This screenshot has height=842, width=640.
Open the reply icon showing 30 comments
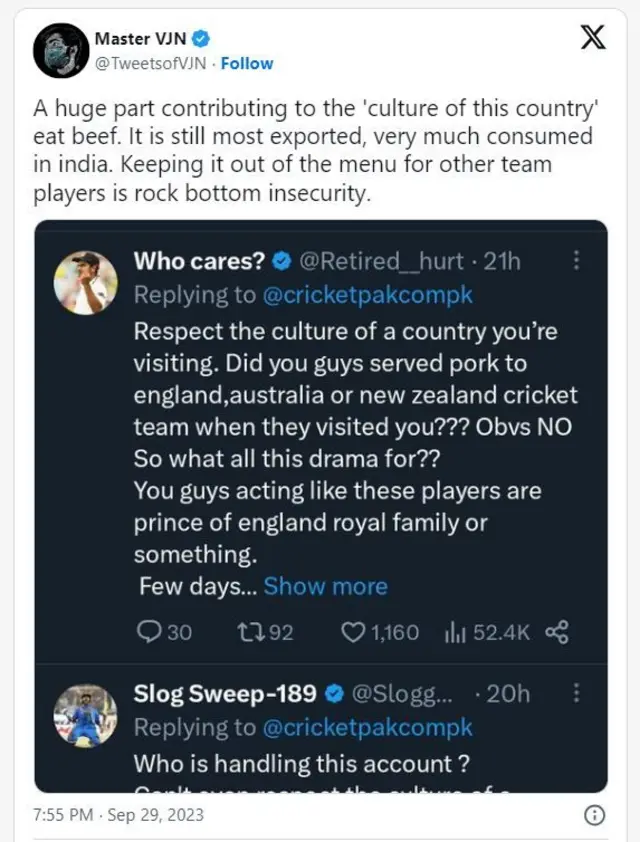pos(148,632)
